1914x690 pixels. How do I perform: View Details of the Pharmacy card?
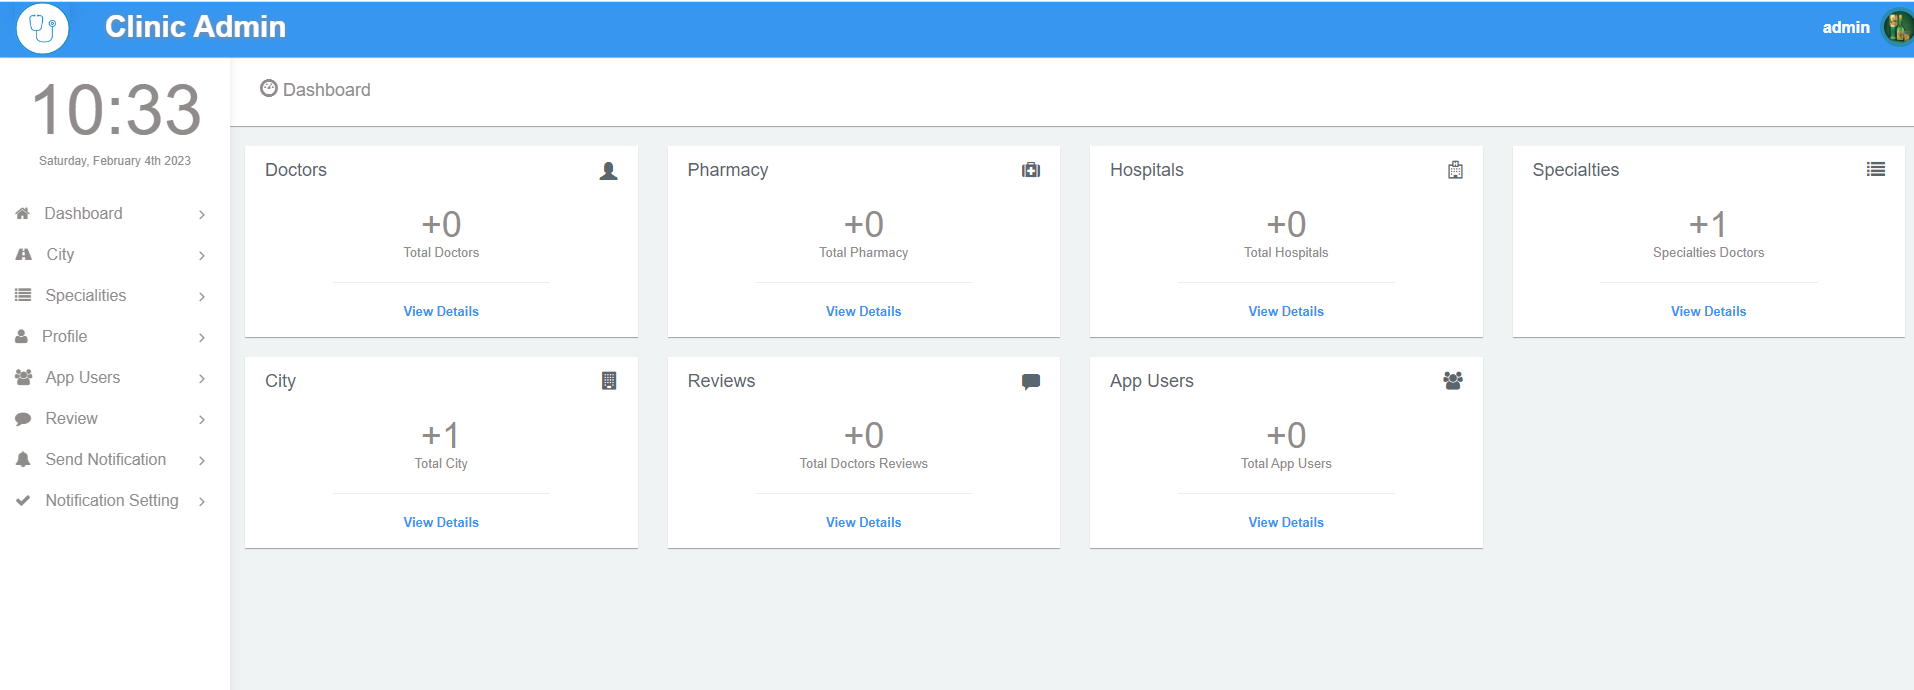[x=864, y=311]
